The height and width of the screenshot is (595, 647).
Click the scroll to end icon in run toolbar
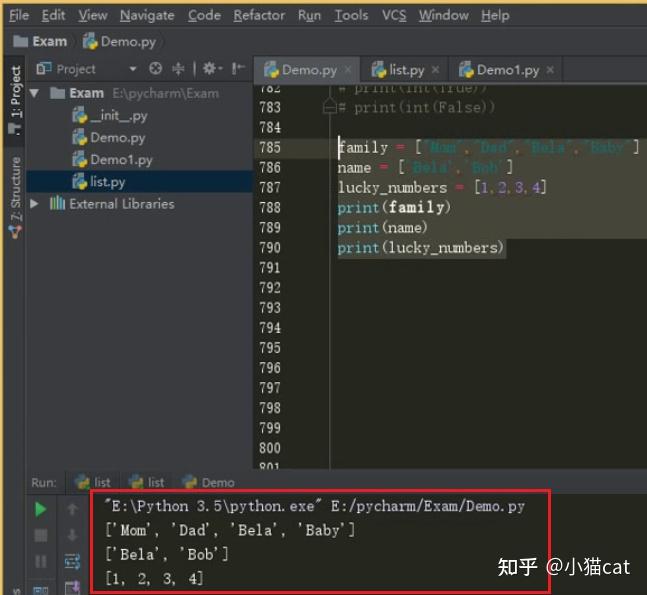(x=72, y=588)
